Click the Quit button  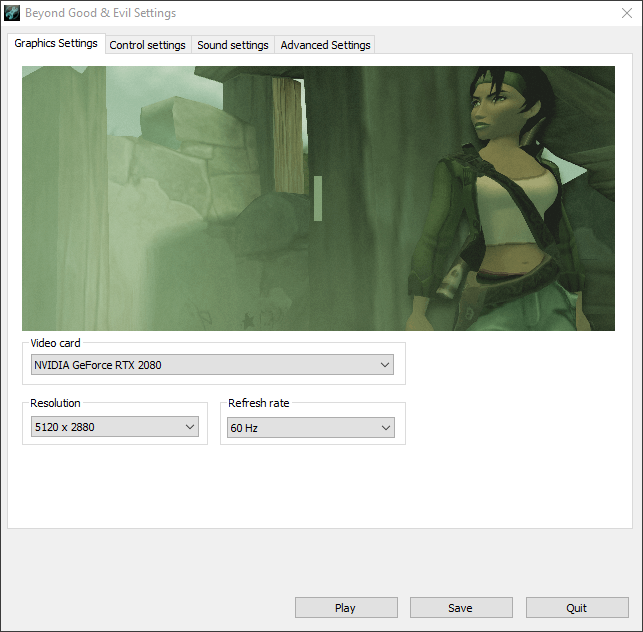(x=577, y=608)
